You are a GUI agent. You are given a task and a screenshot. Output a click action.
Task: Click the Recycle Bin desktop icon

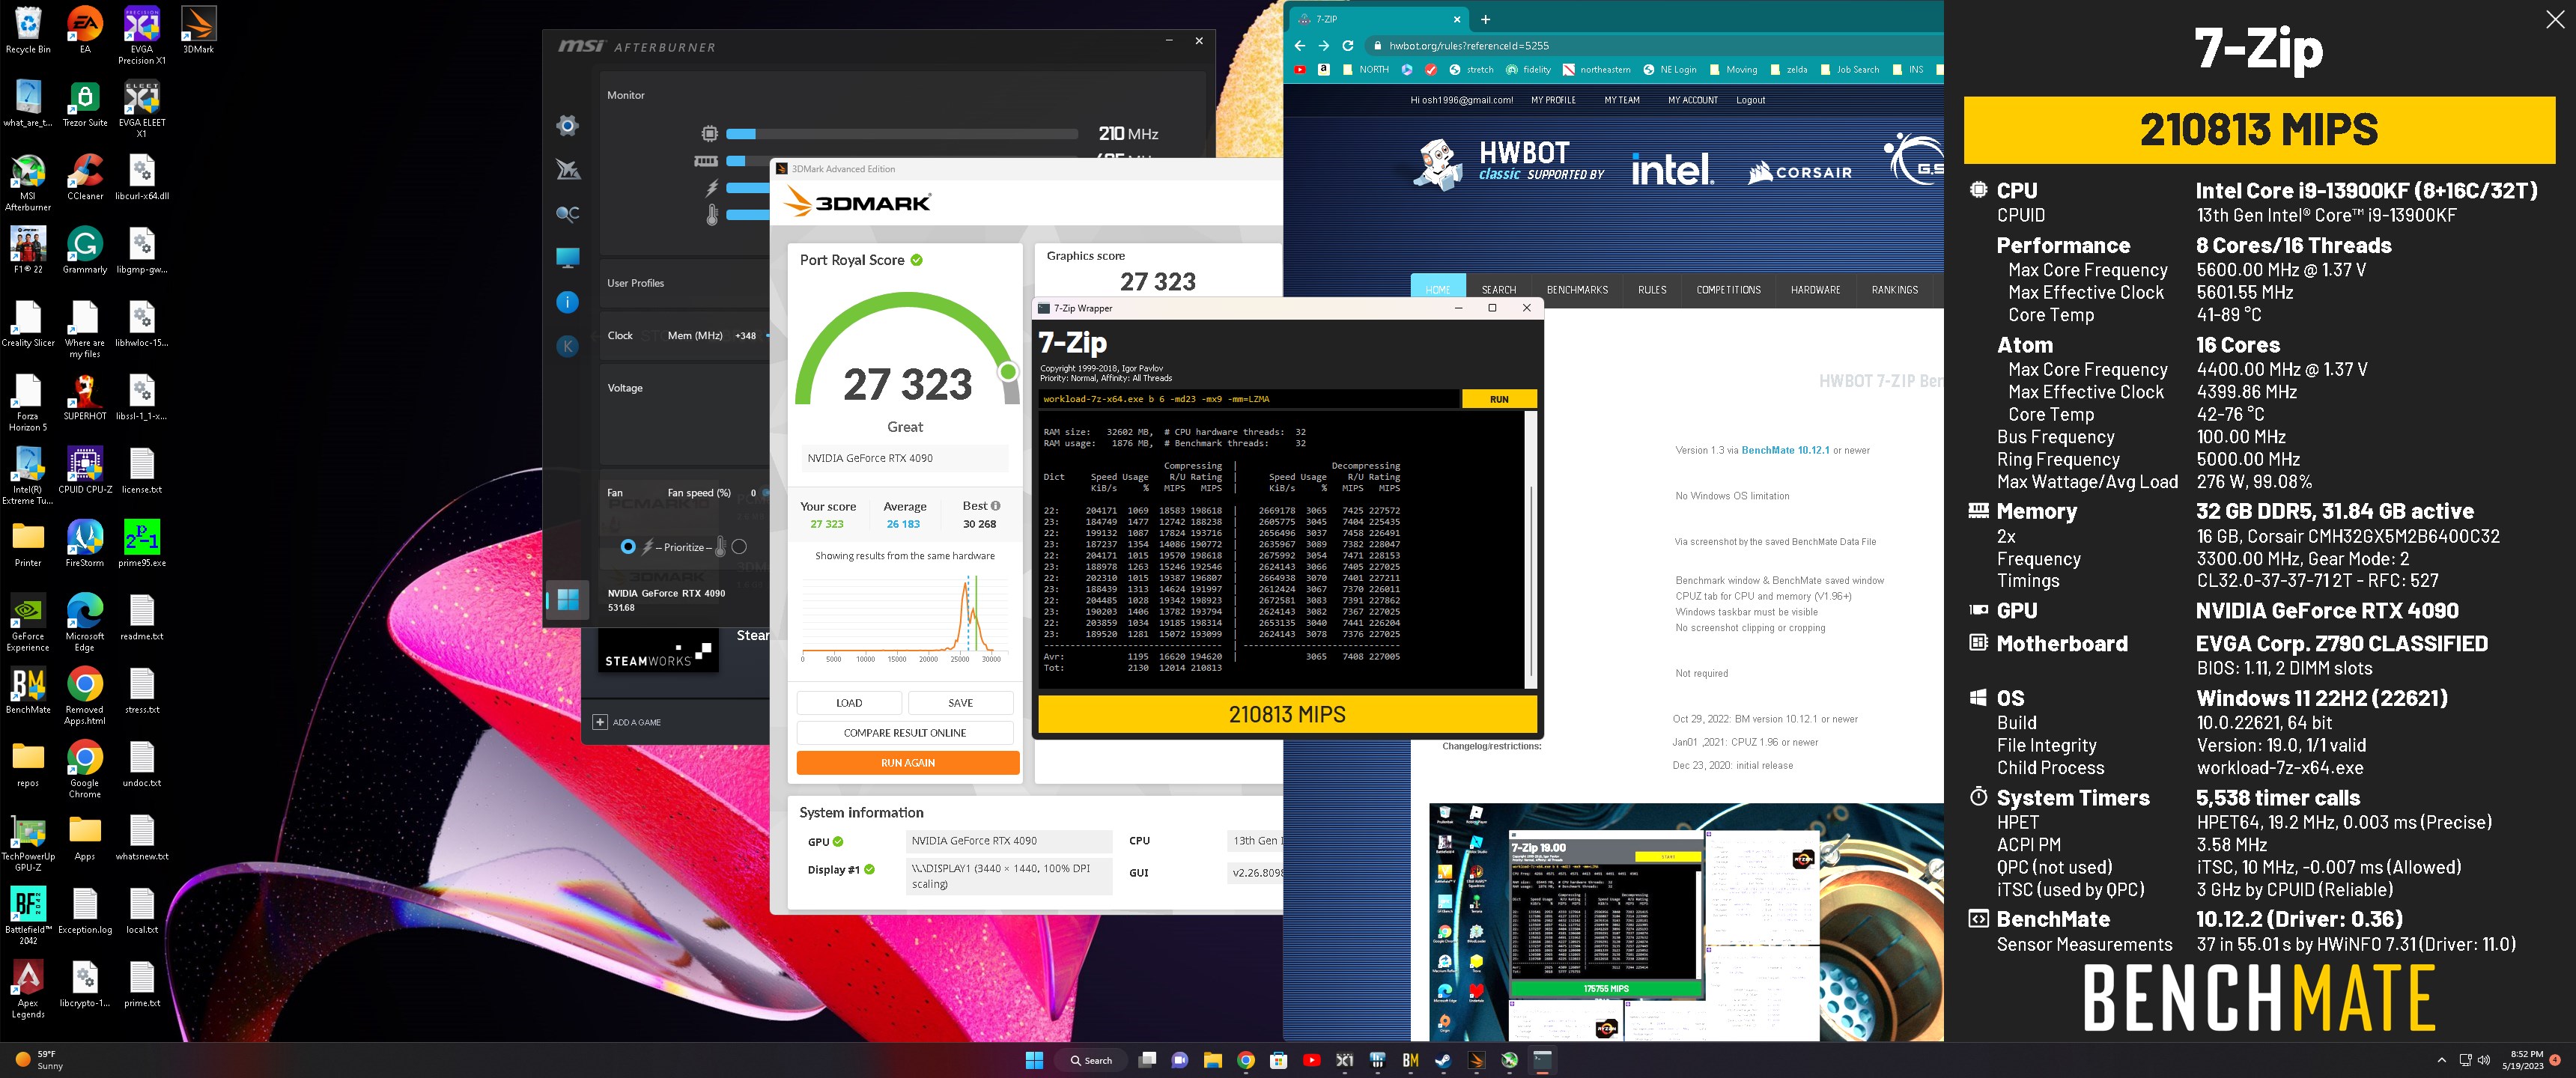(x=28, y=30)
